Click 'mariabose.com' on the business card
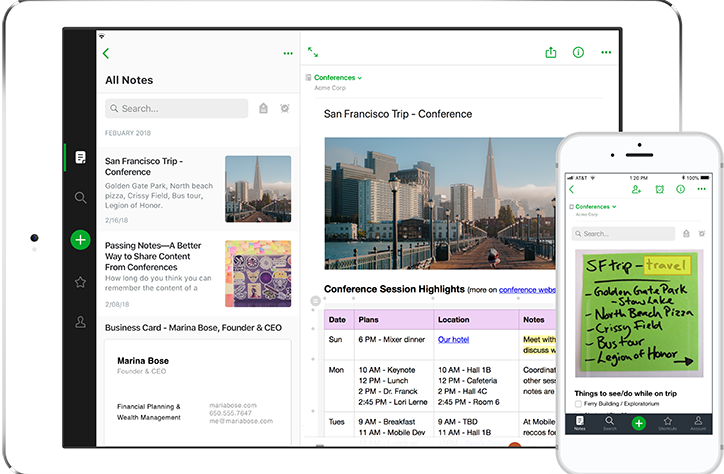This screenshot has height=474, width=724. [x=233, y=405]
